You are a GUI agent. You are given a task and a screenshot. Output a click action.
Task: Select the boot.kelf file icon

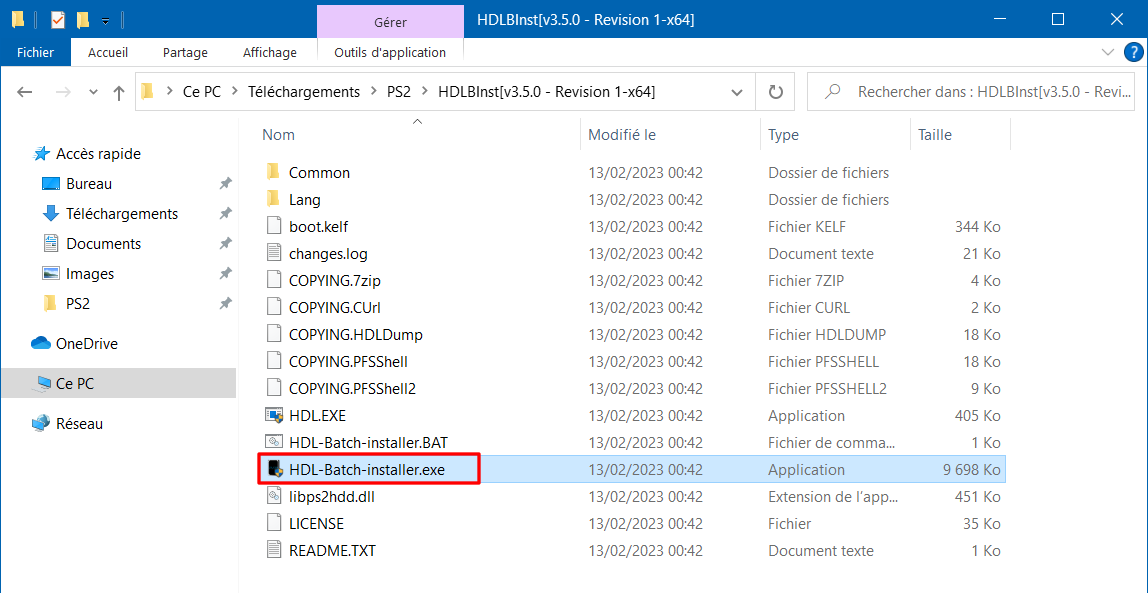[x=274, y=226]
